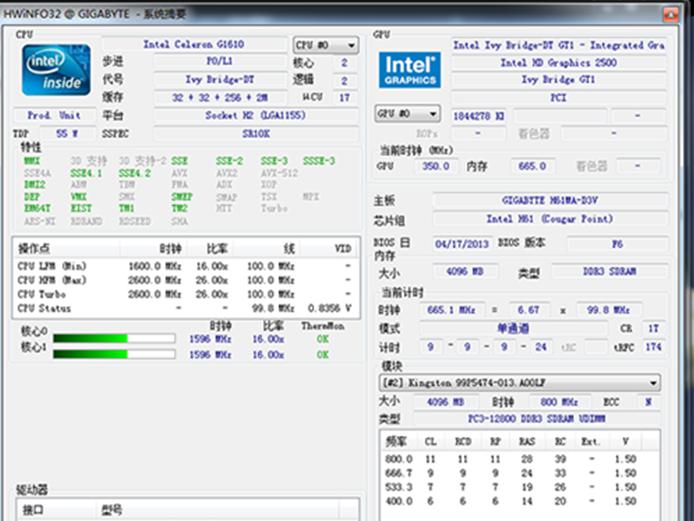Screen dimensions: 694x521
Task: Click the GIGABYTE H61MA-D3V motherboard field
Action: (550, 201)
